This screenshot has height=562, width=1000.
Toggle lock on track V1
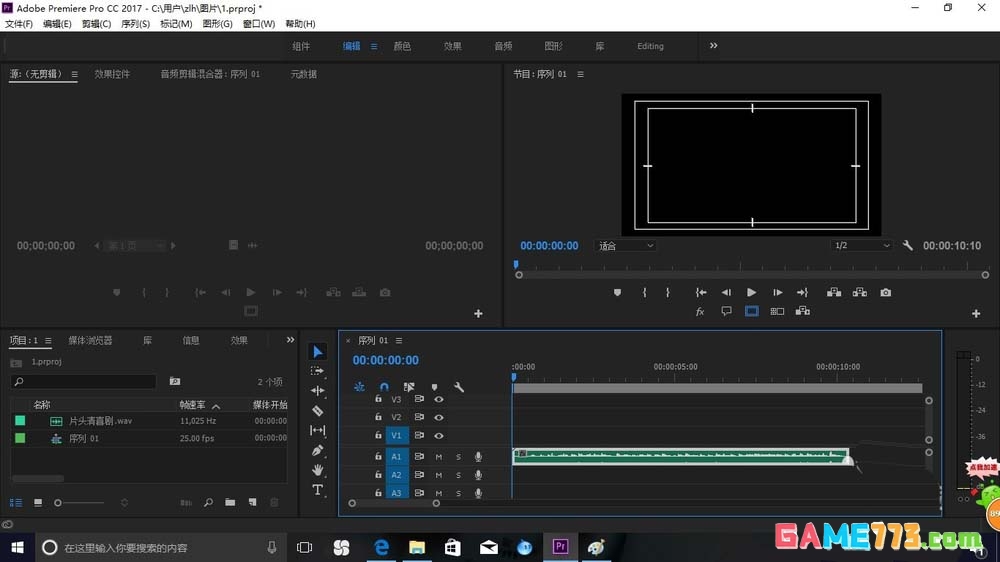point(378,435)
